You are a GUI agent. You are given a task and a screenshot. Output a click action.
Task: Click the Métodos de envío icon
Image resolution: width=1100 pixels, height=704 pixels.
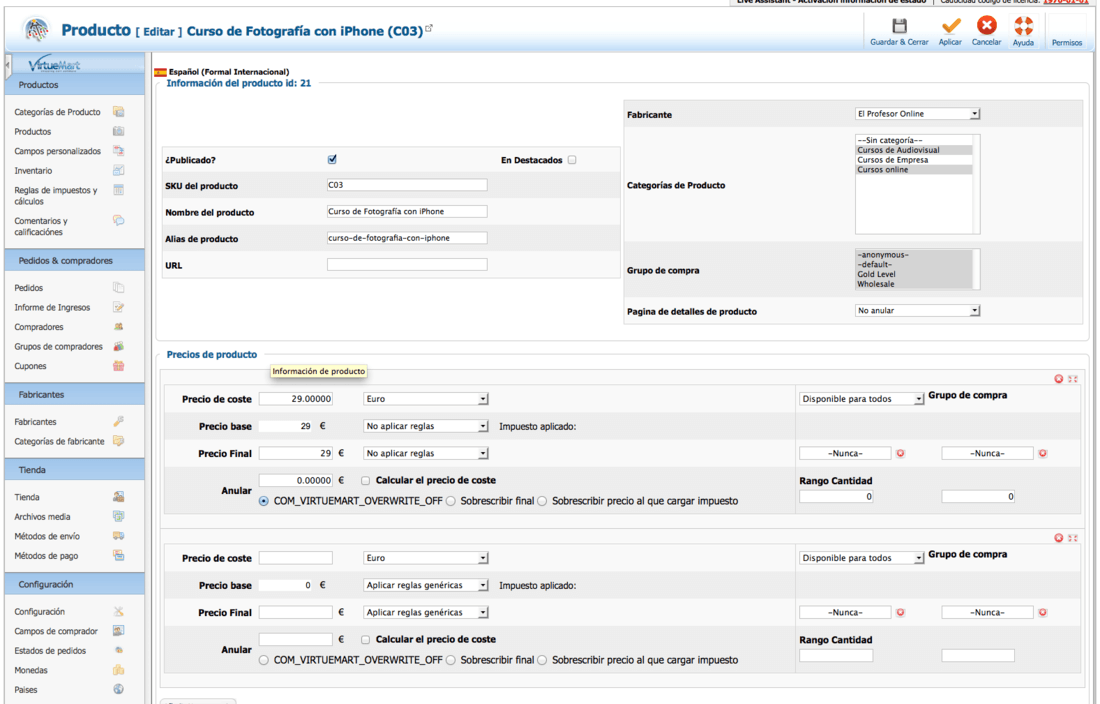click(119, 536)
